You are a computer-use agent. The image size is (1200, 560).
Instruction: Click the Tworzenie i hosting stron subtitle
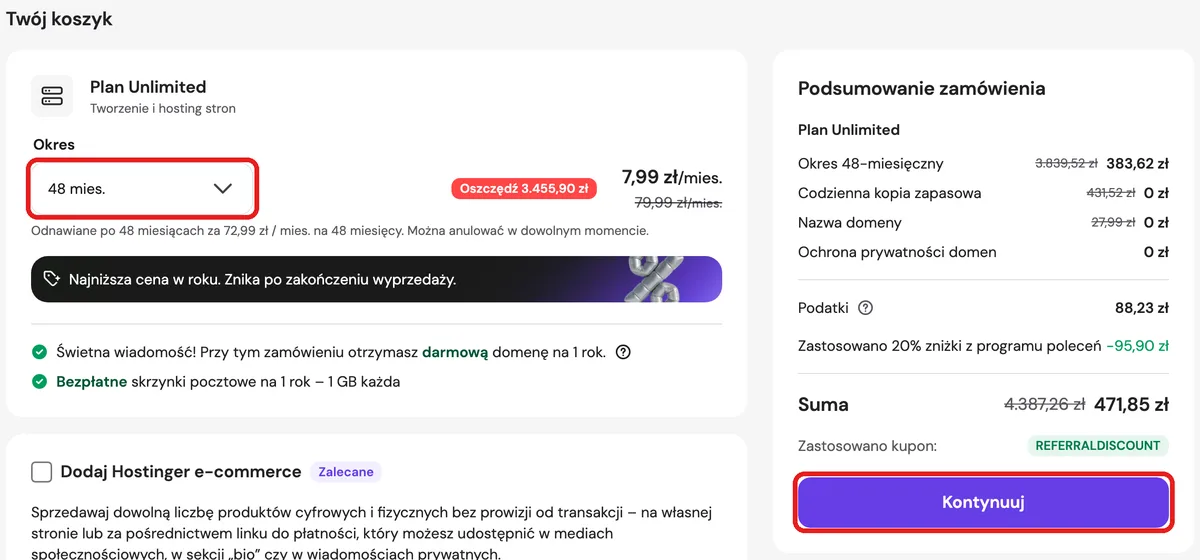[163, 108]
